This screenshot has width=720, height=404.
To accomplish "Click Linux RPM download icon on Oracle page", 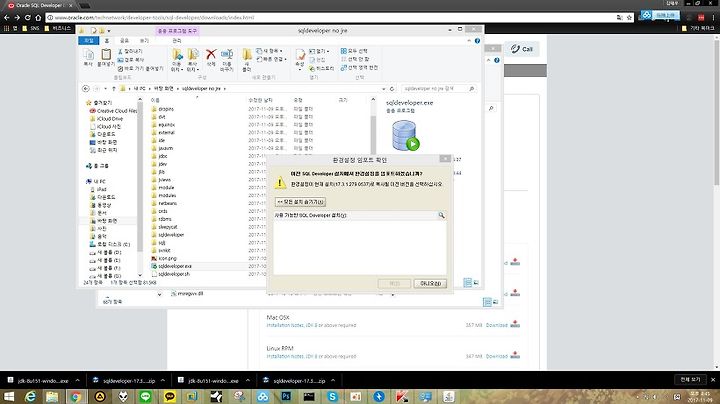I will (x=515, y=355).
